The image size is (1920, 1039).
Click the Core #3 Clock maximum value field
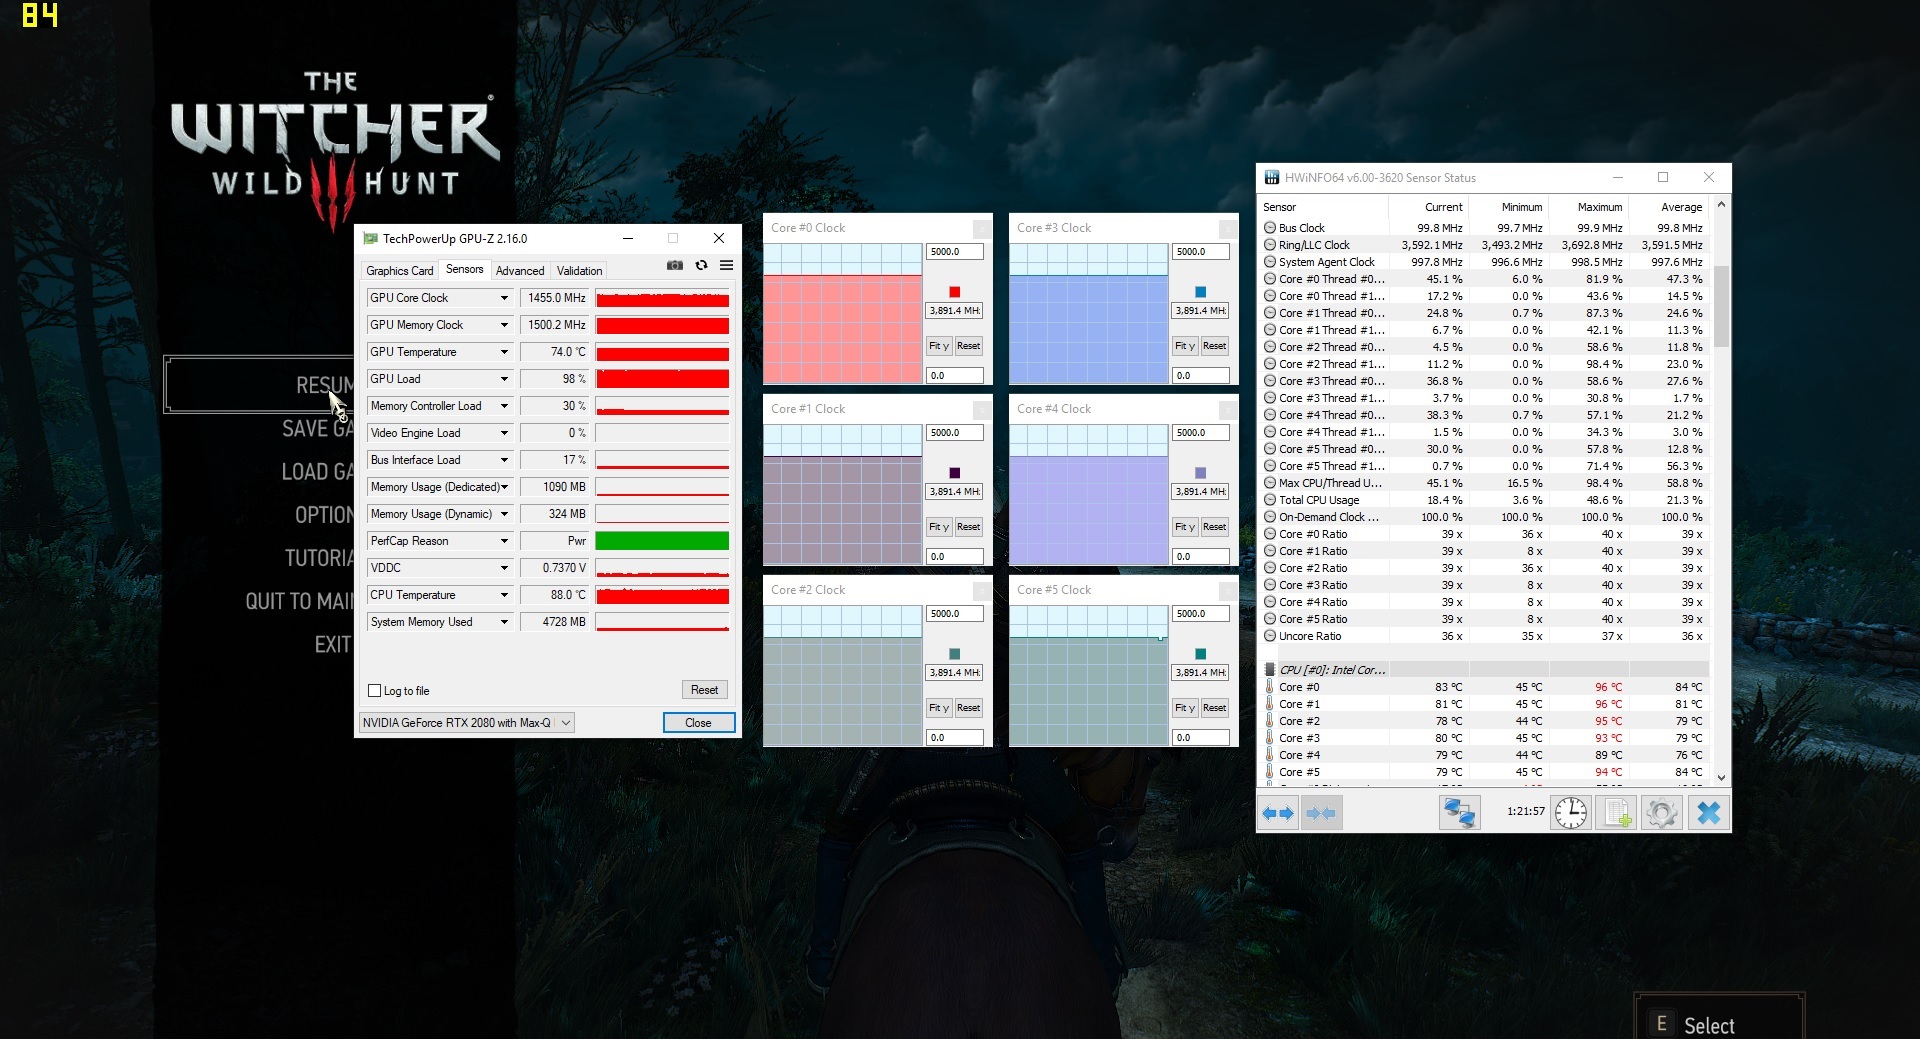click(1199, 252)
